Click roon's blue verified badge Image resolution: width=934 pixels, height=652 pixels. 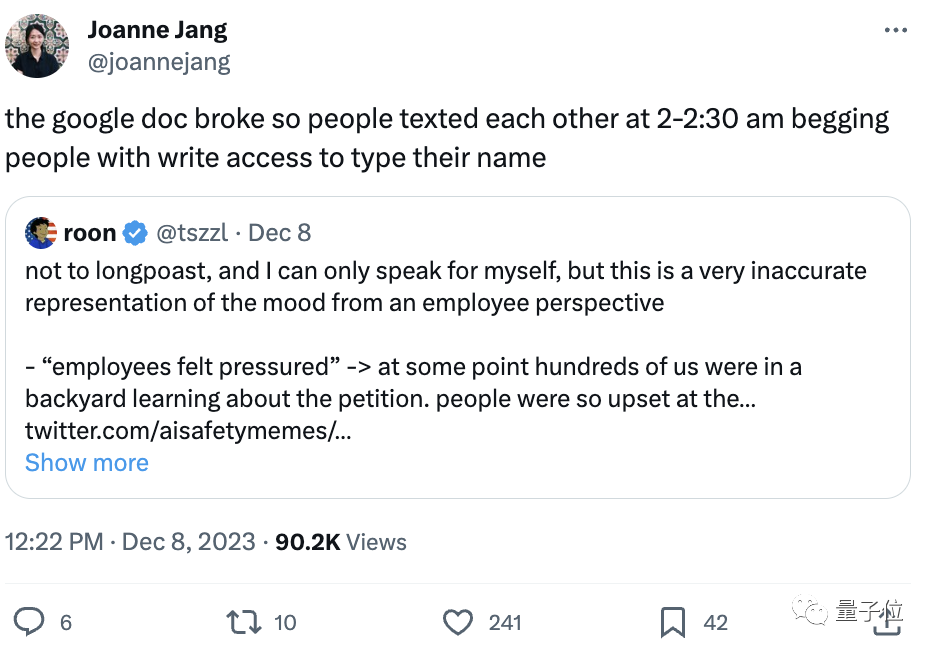point(135,233)
